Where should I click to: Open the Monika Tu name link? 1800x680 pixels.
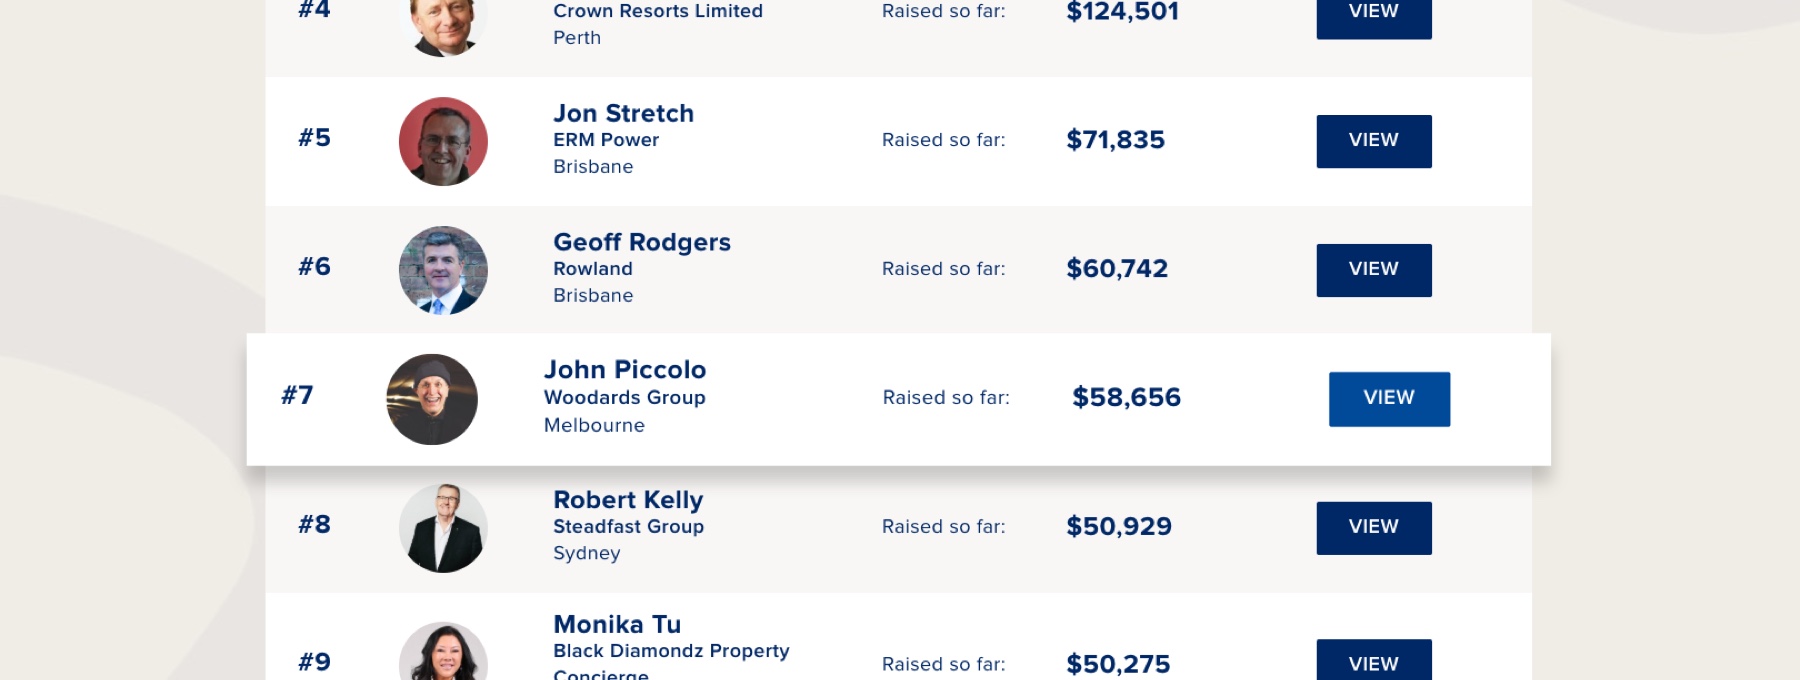click(617, 624)
